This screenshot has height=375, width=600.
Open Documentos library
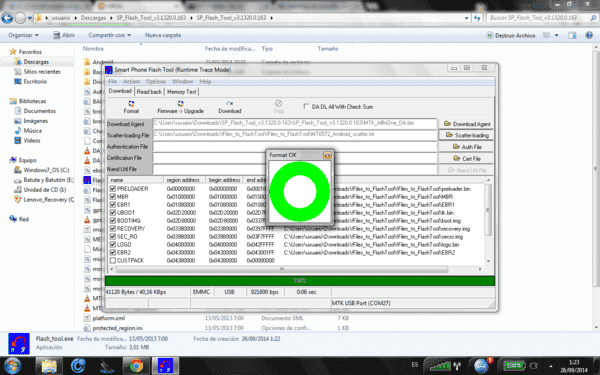pyautogui.click(x=35, y=111)
